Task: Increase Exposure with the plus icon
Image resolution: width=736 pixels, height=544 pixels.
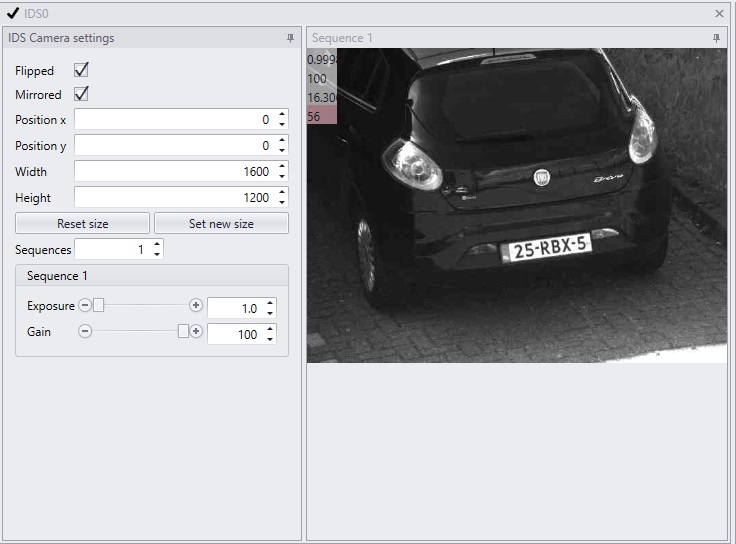Action: pos(196,306)
